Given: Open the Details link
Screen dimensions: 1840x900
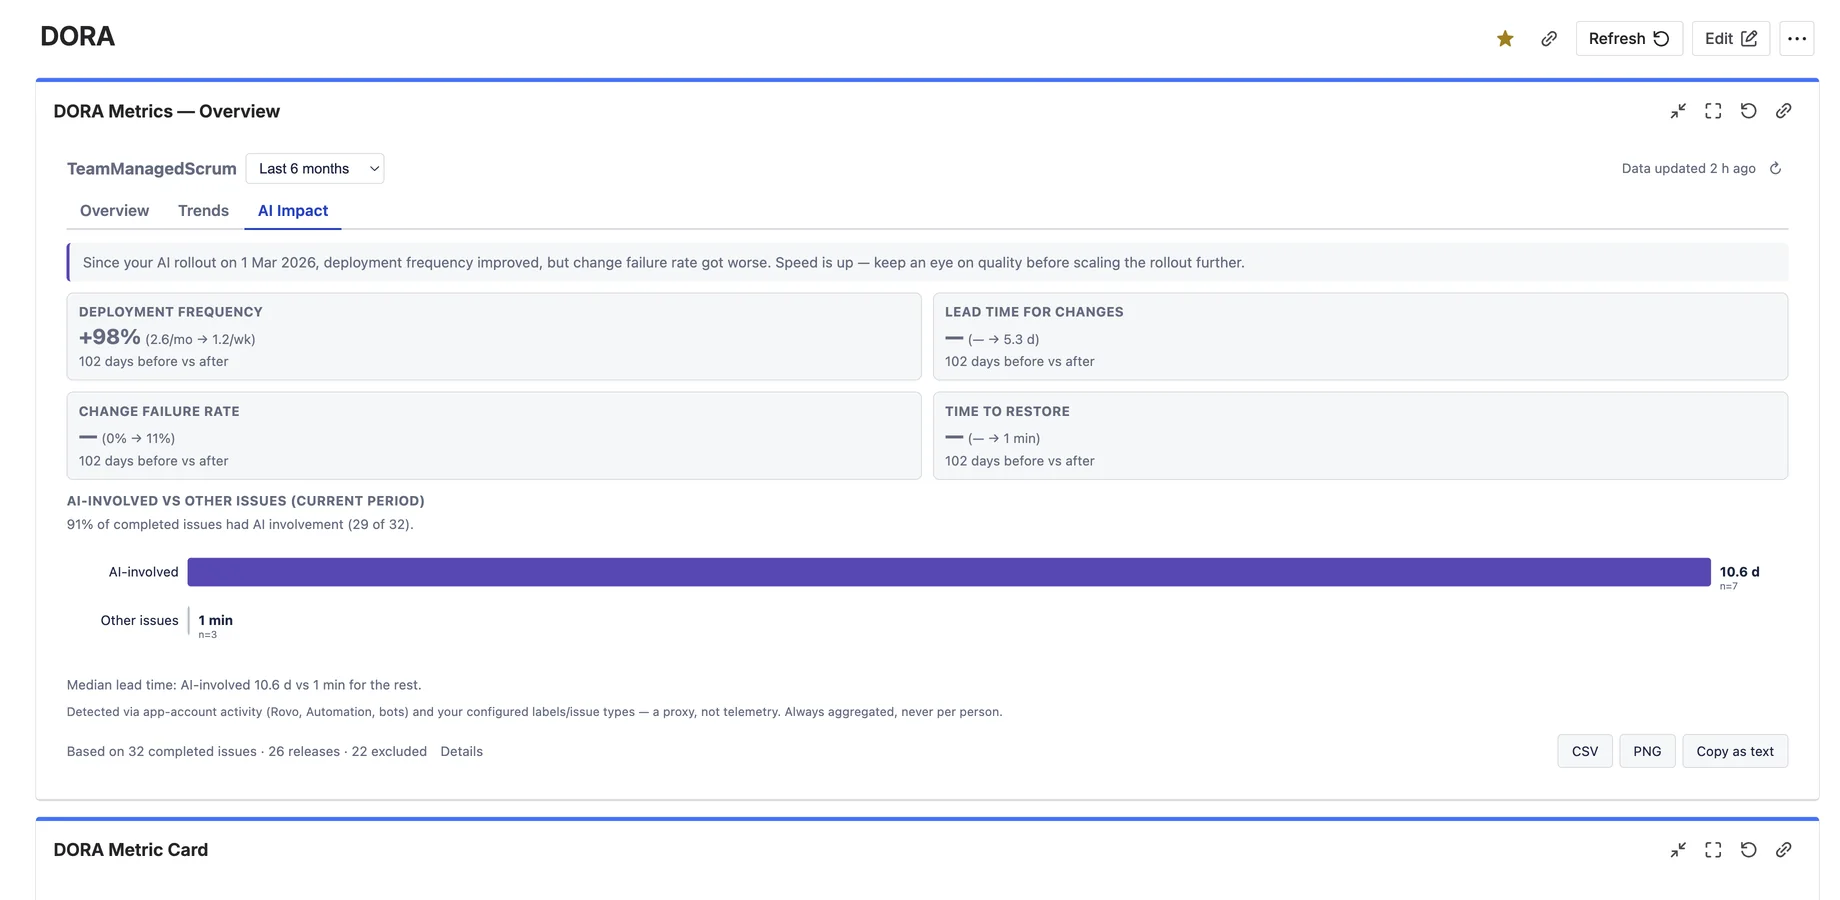Looking at the screenshot, I should [461, 752].
